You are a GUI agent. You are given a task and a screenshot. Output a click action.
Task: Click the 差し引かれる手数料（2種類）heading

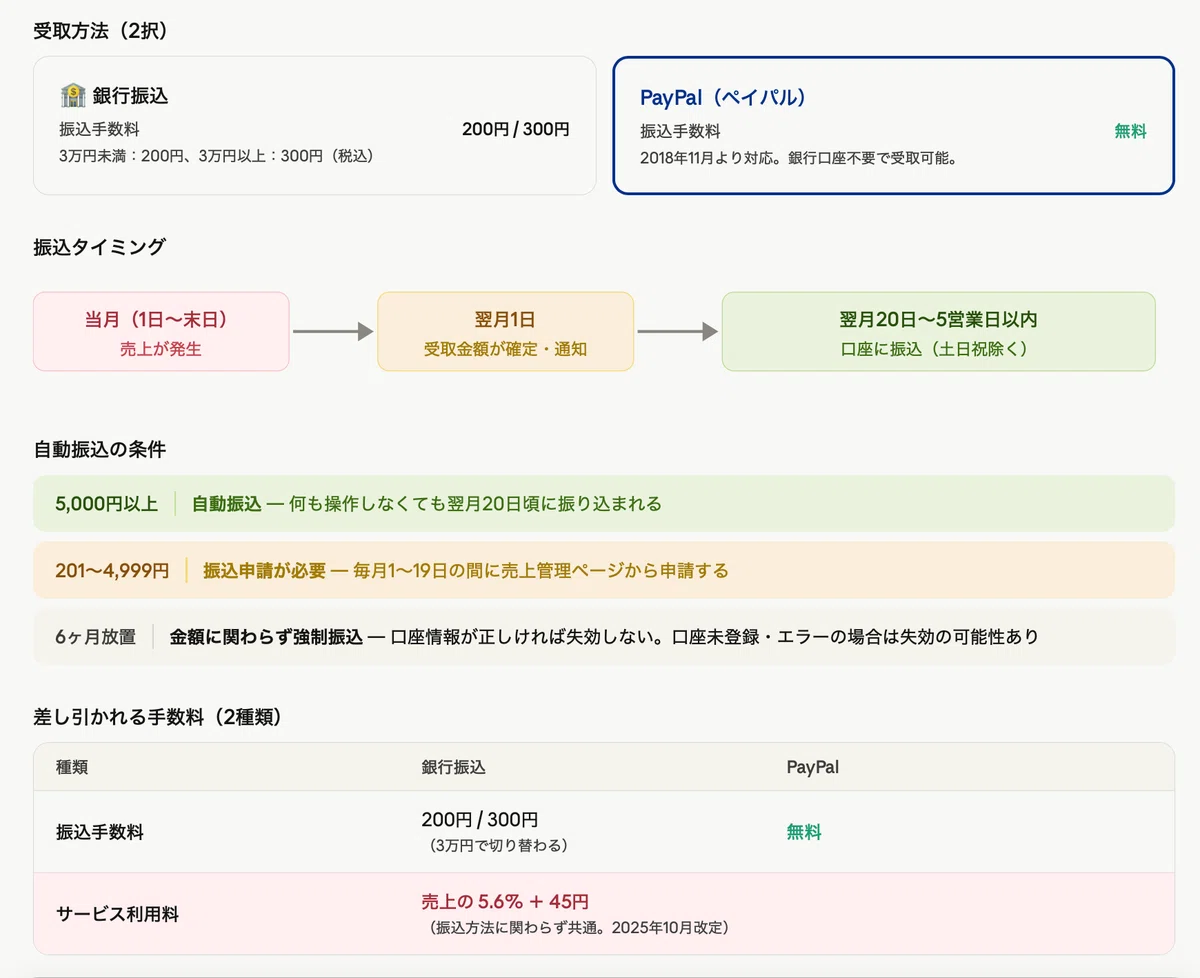coord(159,716)
